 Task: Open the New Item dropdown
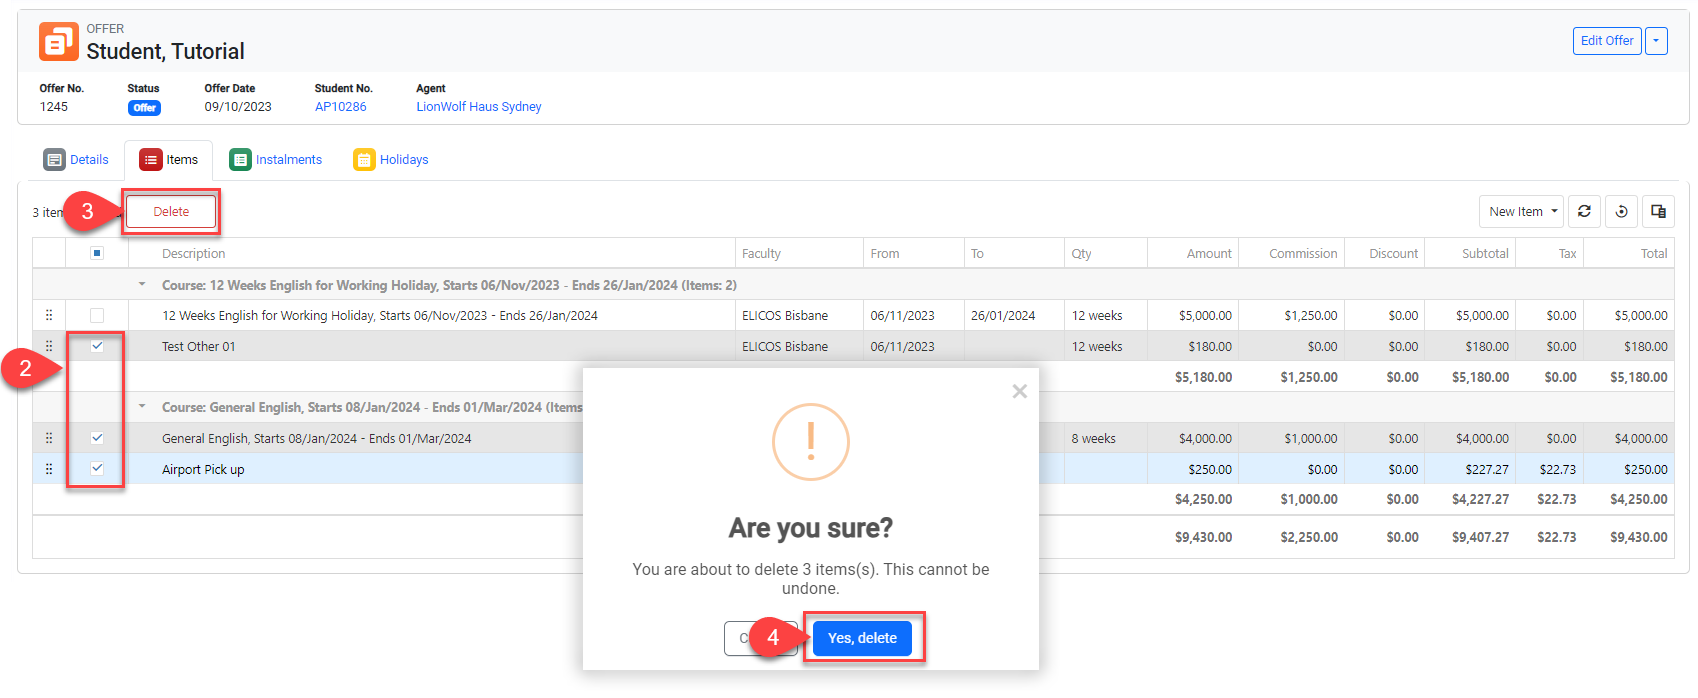click(x=1521, y=211)
